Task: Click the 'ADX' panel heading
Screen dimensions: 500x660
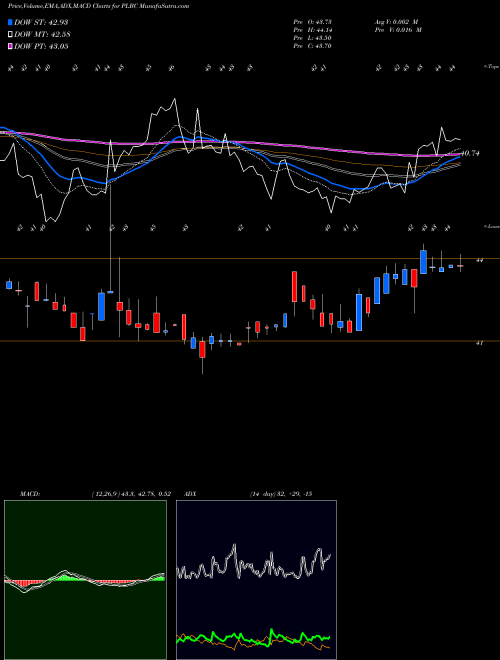Action: [x=190, y=494]
